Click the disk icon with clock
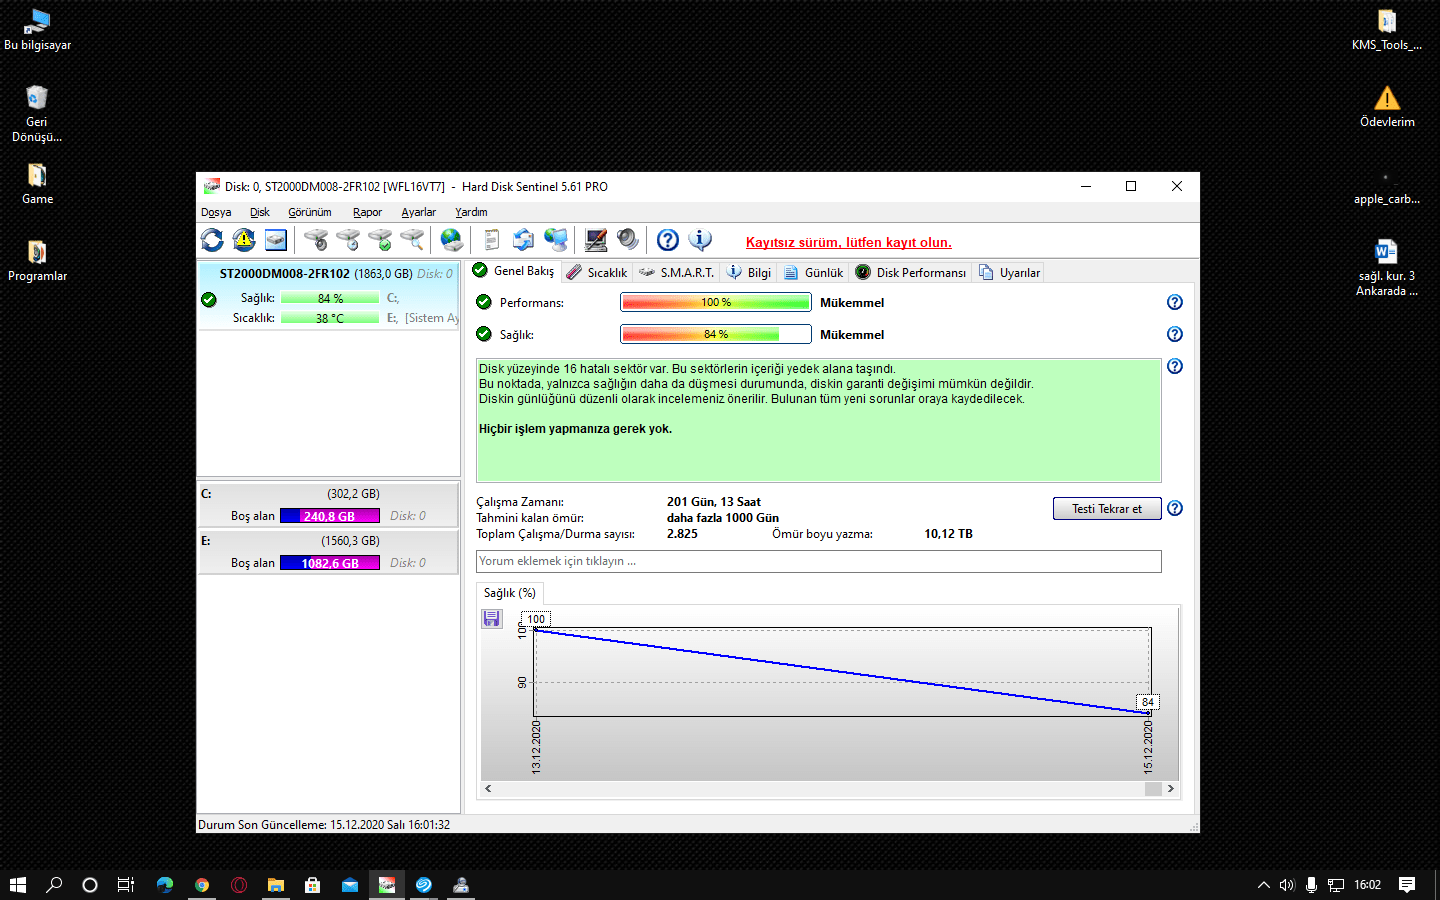 348,240
